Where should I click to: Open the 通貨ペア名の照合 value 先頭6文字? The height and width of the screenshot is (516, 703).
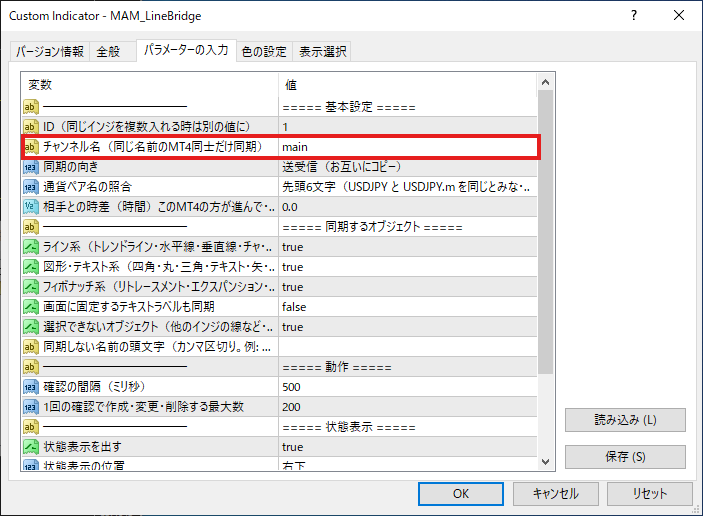point(407,187)
